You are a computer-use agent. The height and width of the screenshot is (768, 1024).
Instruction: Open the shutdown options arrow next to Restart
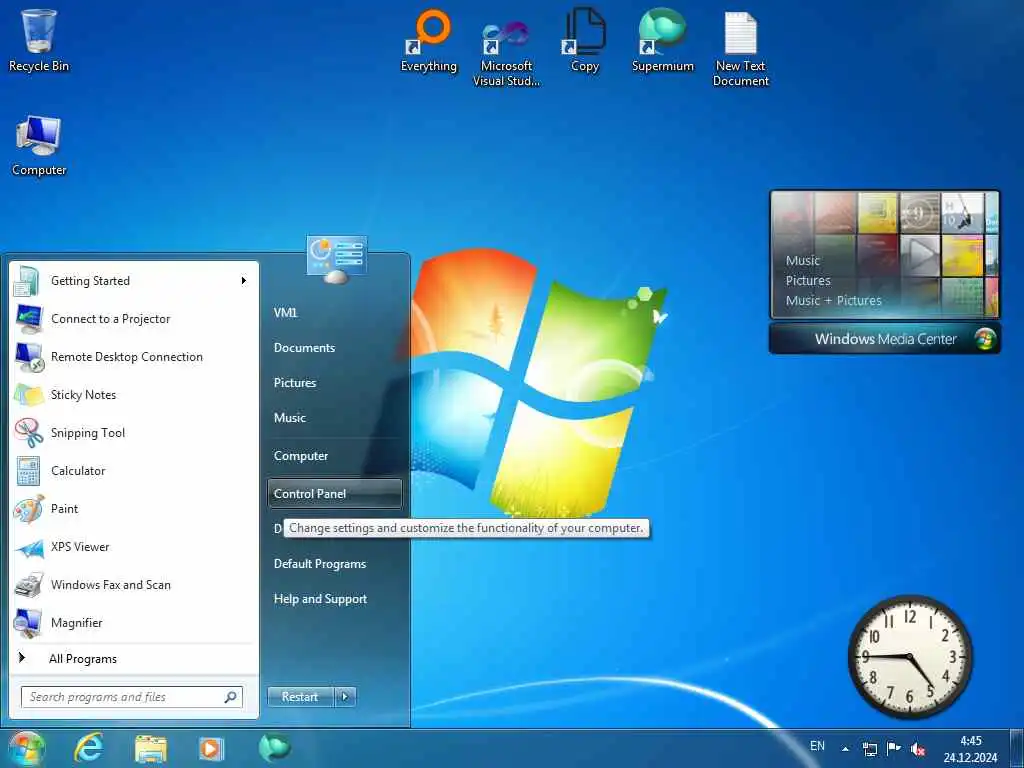coord(345,697)
